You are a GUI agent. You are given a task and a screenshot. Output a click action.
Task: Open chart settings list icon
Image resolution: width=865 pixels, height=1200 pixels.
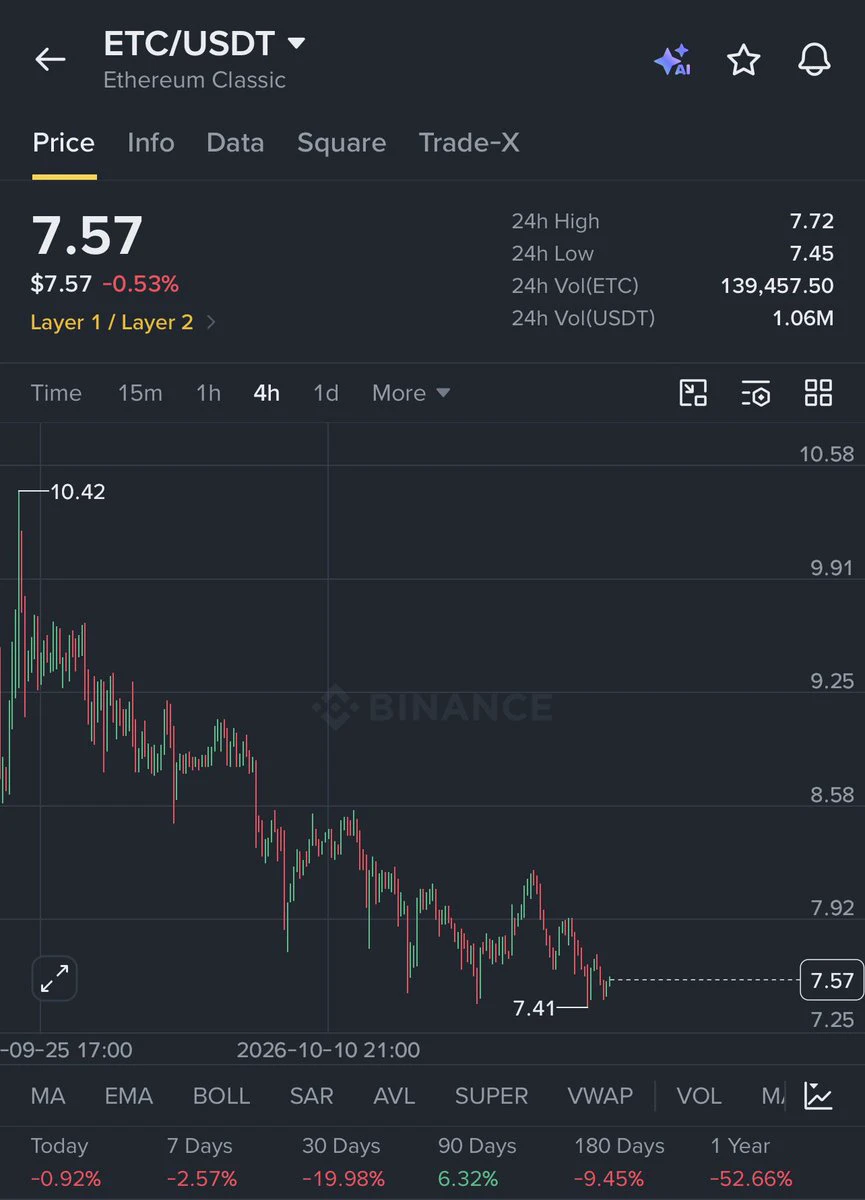tap(755, 393)
